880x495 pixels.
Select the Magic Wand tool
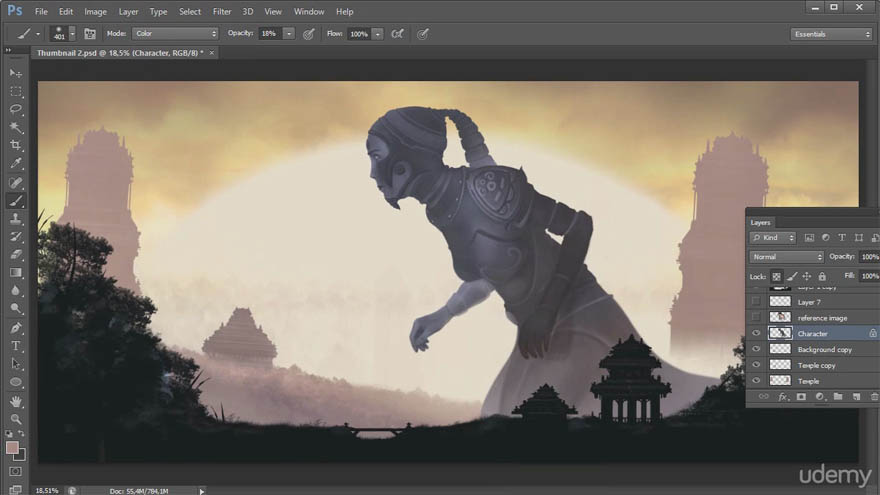16,127
